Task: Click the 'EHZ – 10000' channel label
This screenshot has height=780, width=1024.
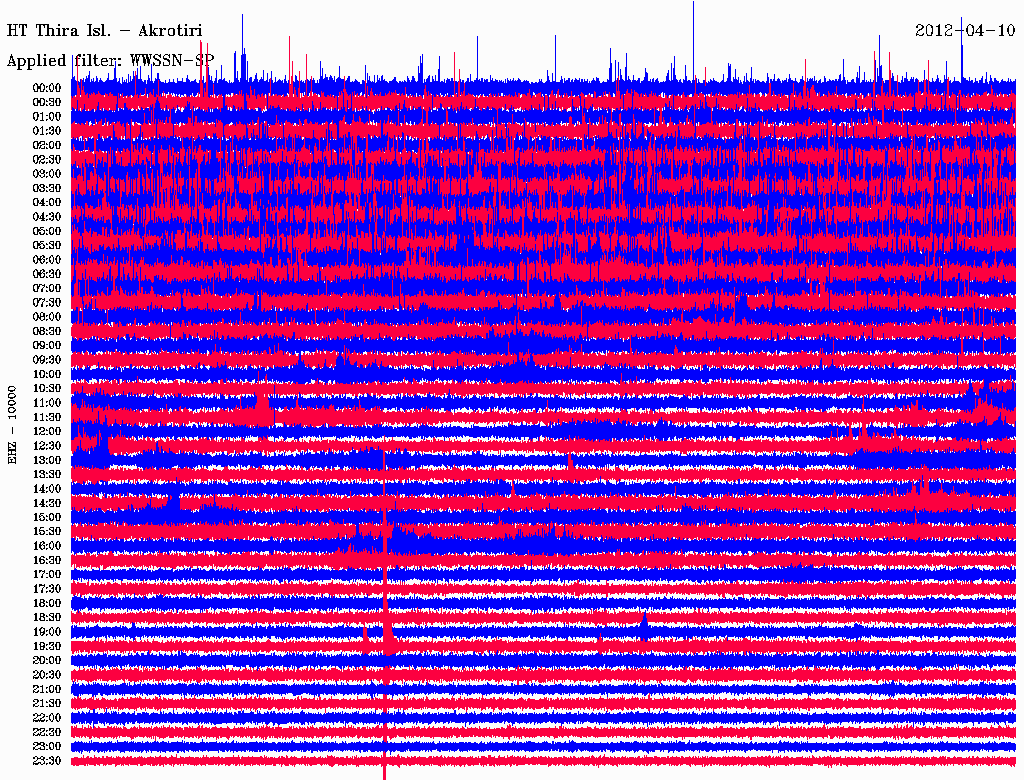Action: click(x=12, y=425)
